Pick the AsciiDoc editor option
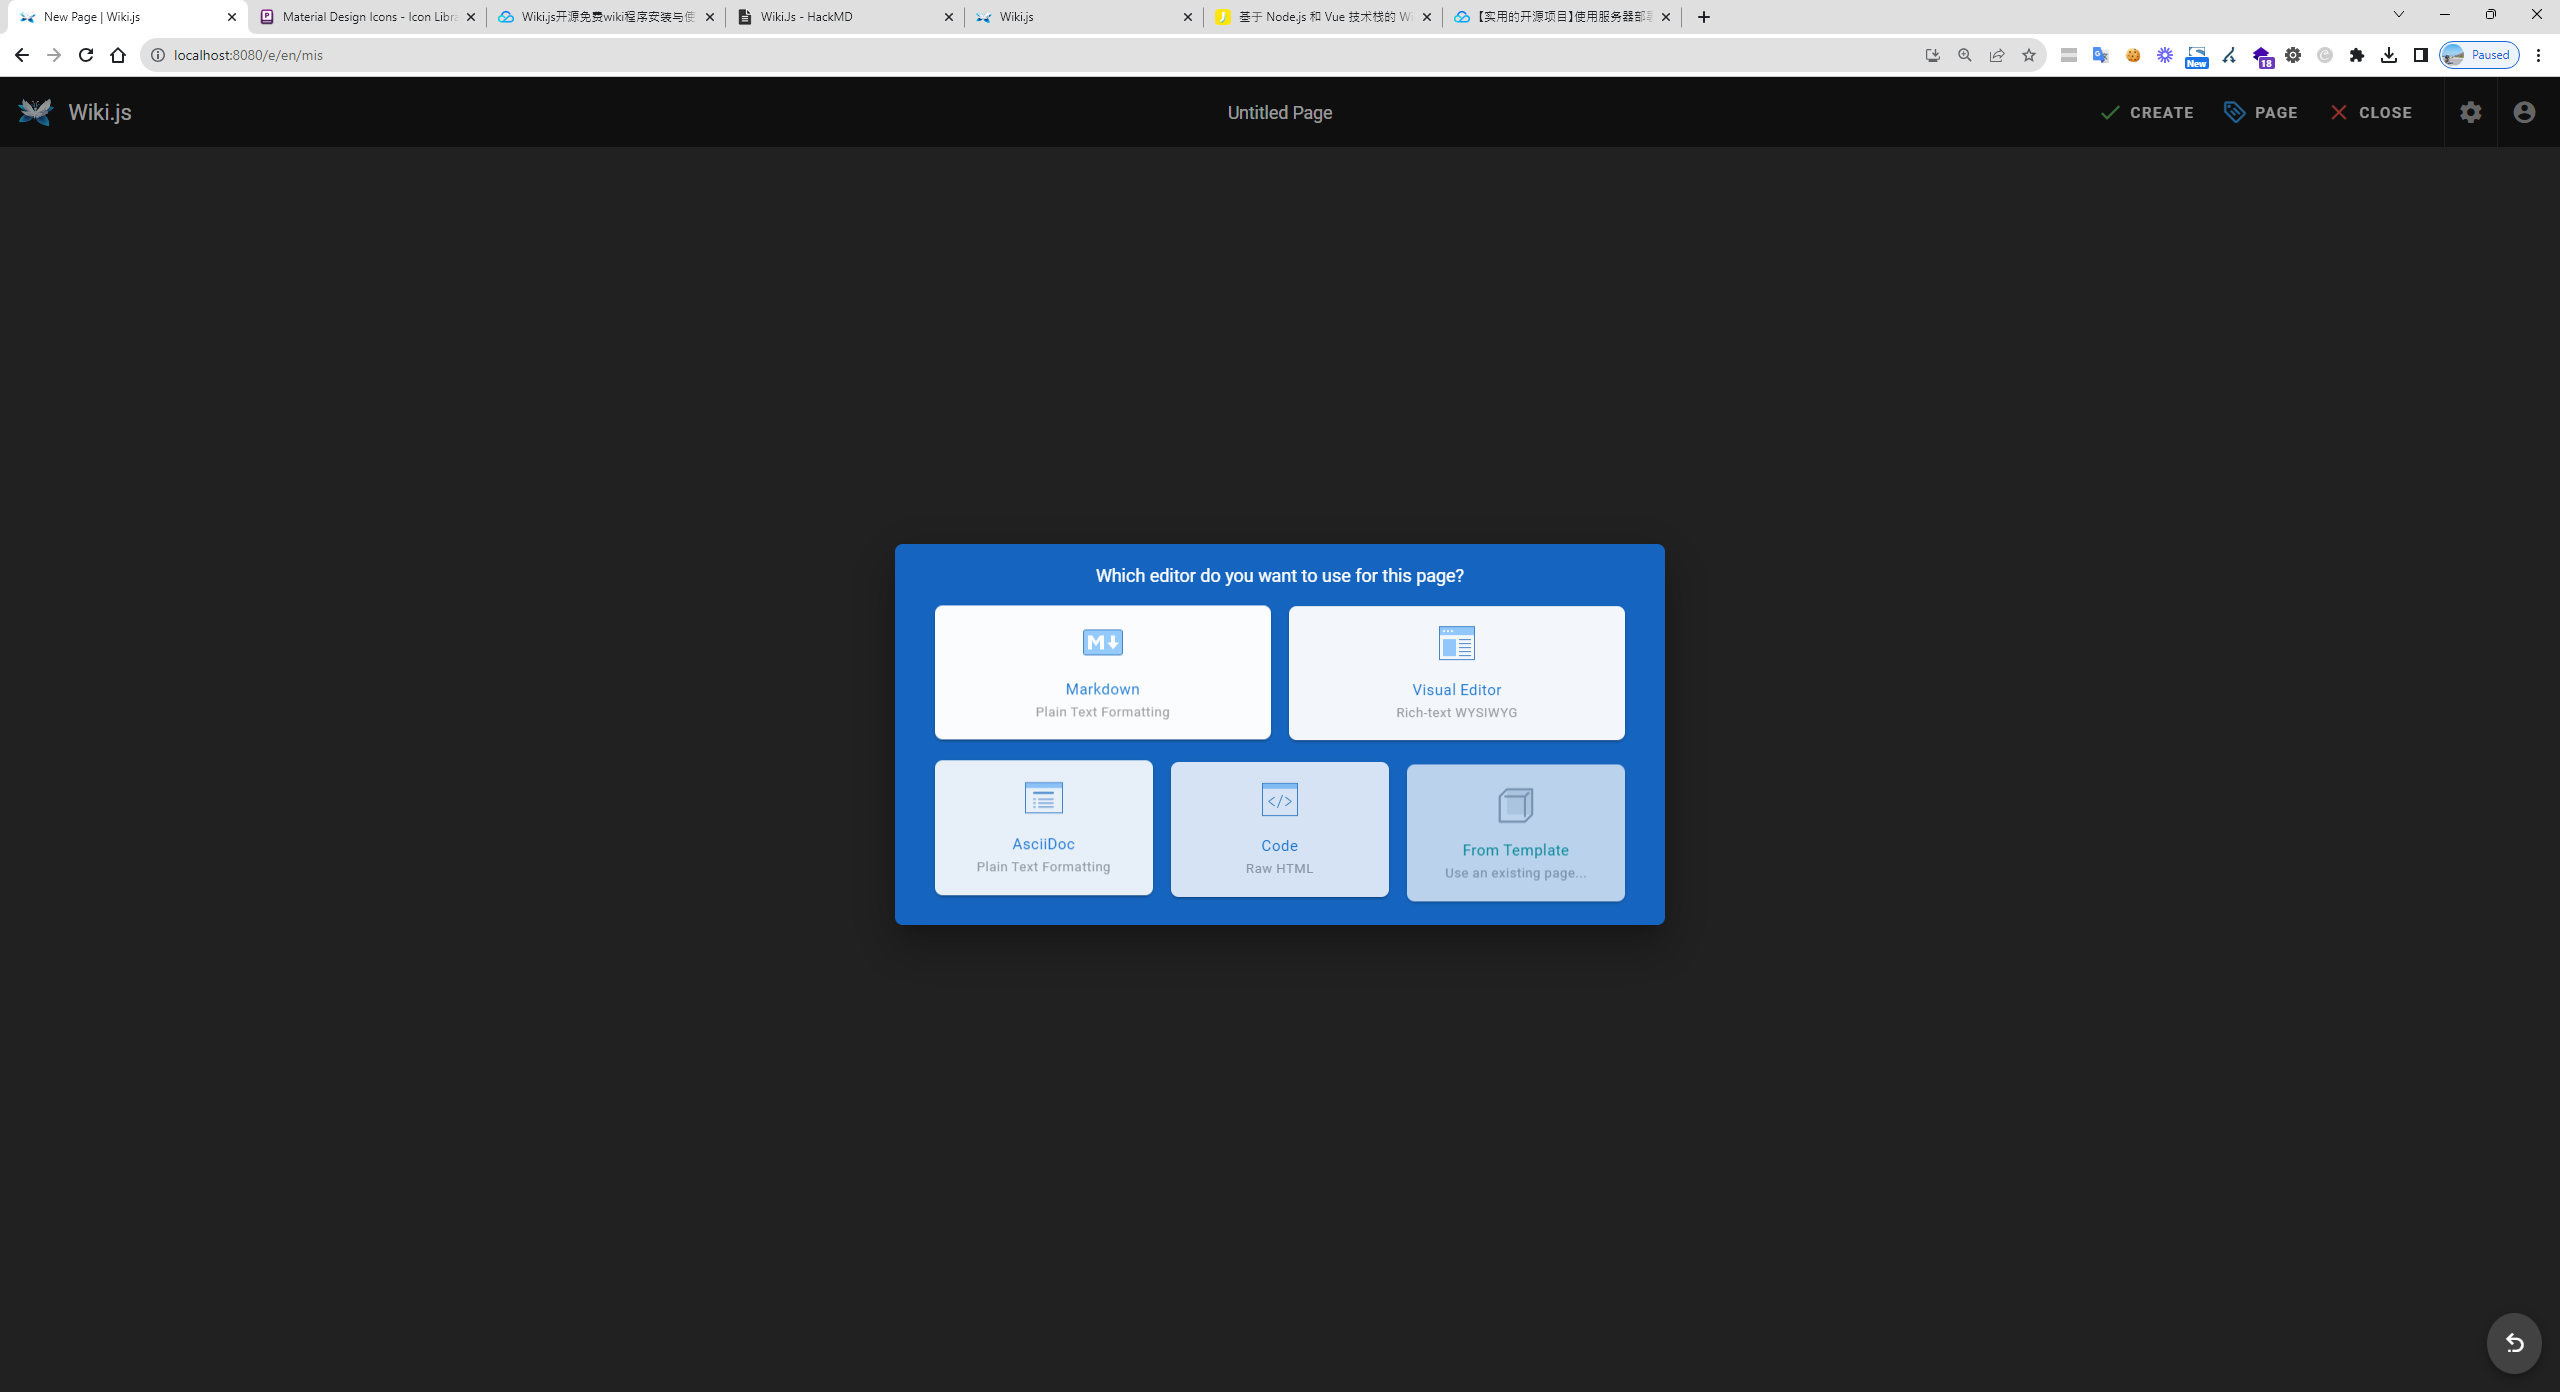 pyautogui.click(x=1043, y=827)
